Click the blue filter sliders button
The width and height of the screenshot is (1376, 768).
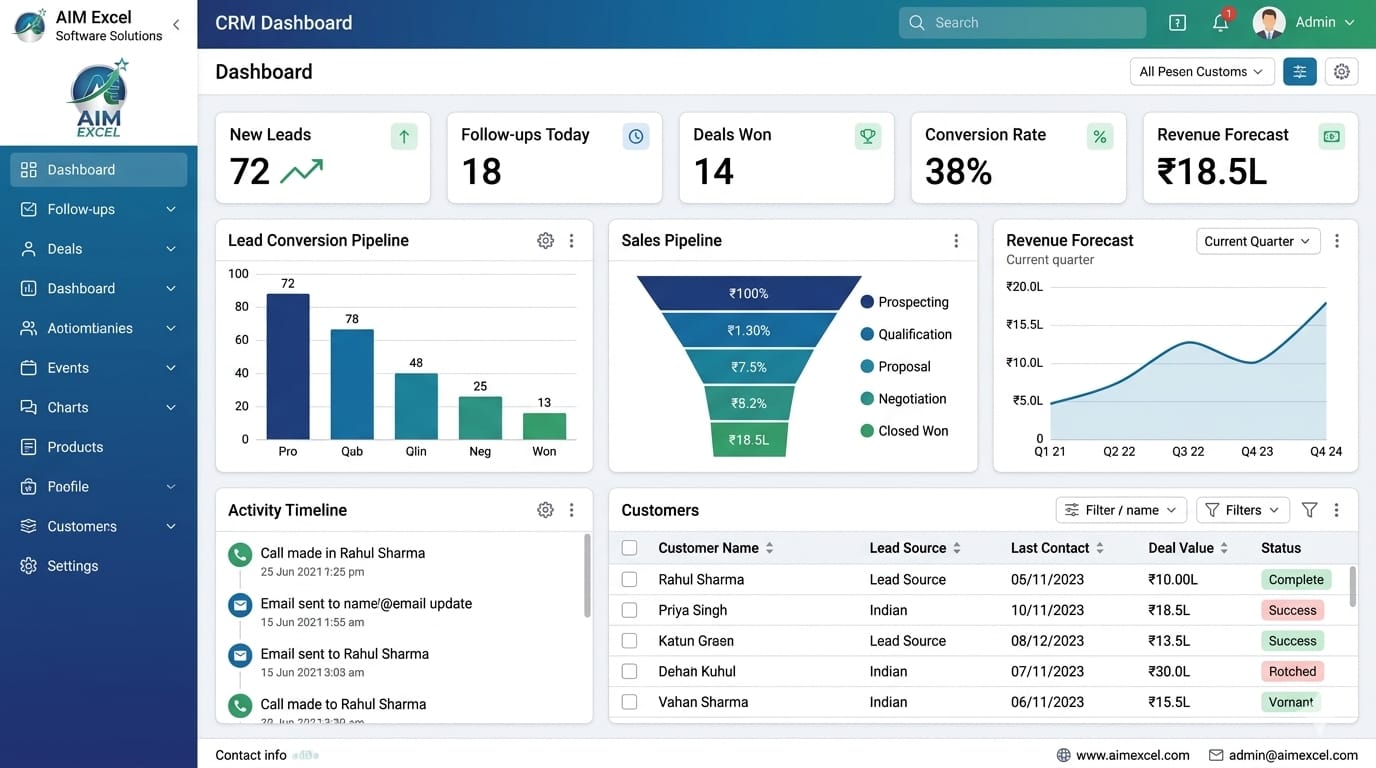point(1299,71)
